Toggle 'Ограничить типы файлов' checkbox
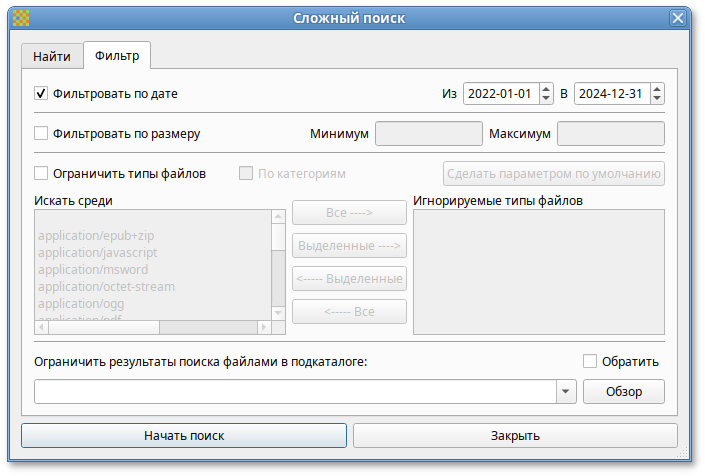This screenshot has height=476, width=705. coord(41,173)
